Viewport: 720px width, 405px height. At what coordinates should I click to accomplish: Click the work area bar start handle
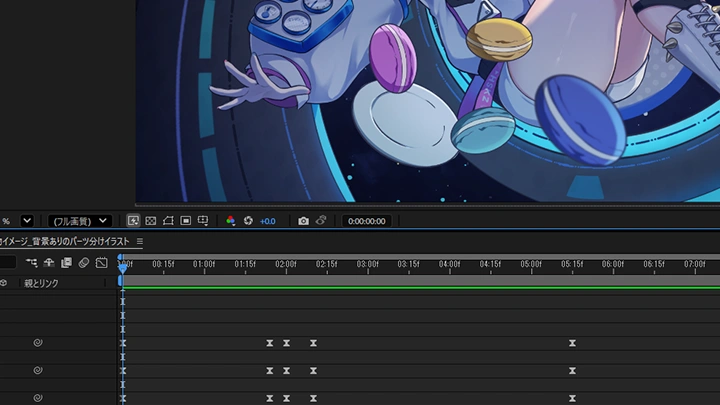[120, 281]
